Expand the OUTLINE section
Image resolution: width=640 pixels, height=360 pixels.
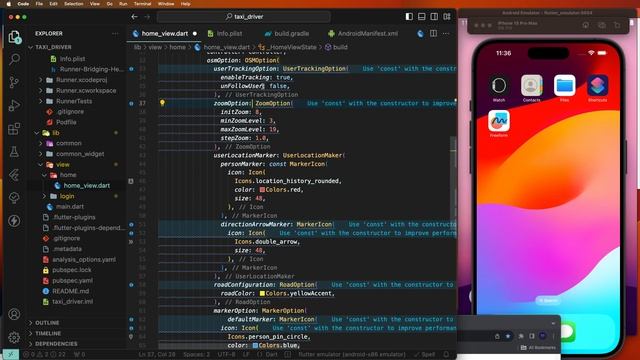[x=47, y=323]
